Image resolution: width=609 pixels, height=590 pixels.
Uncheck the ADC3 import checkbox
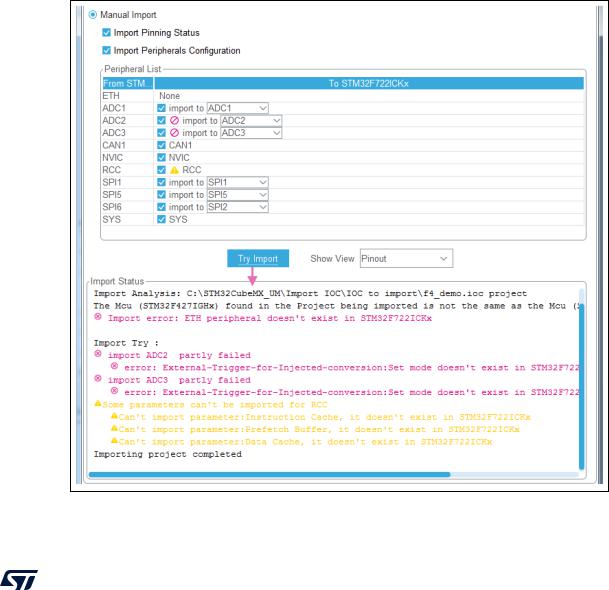162,133
